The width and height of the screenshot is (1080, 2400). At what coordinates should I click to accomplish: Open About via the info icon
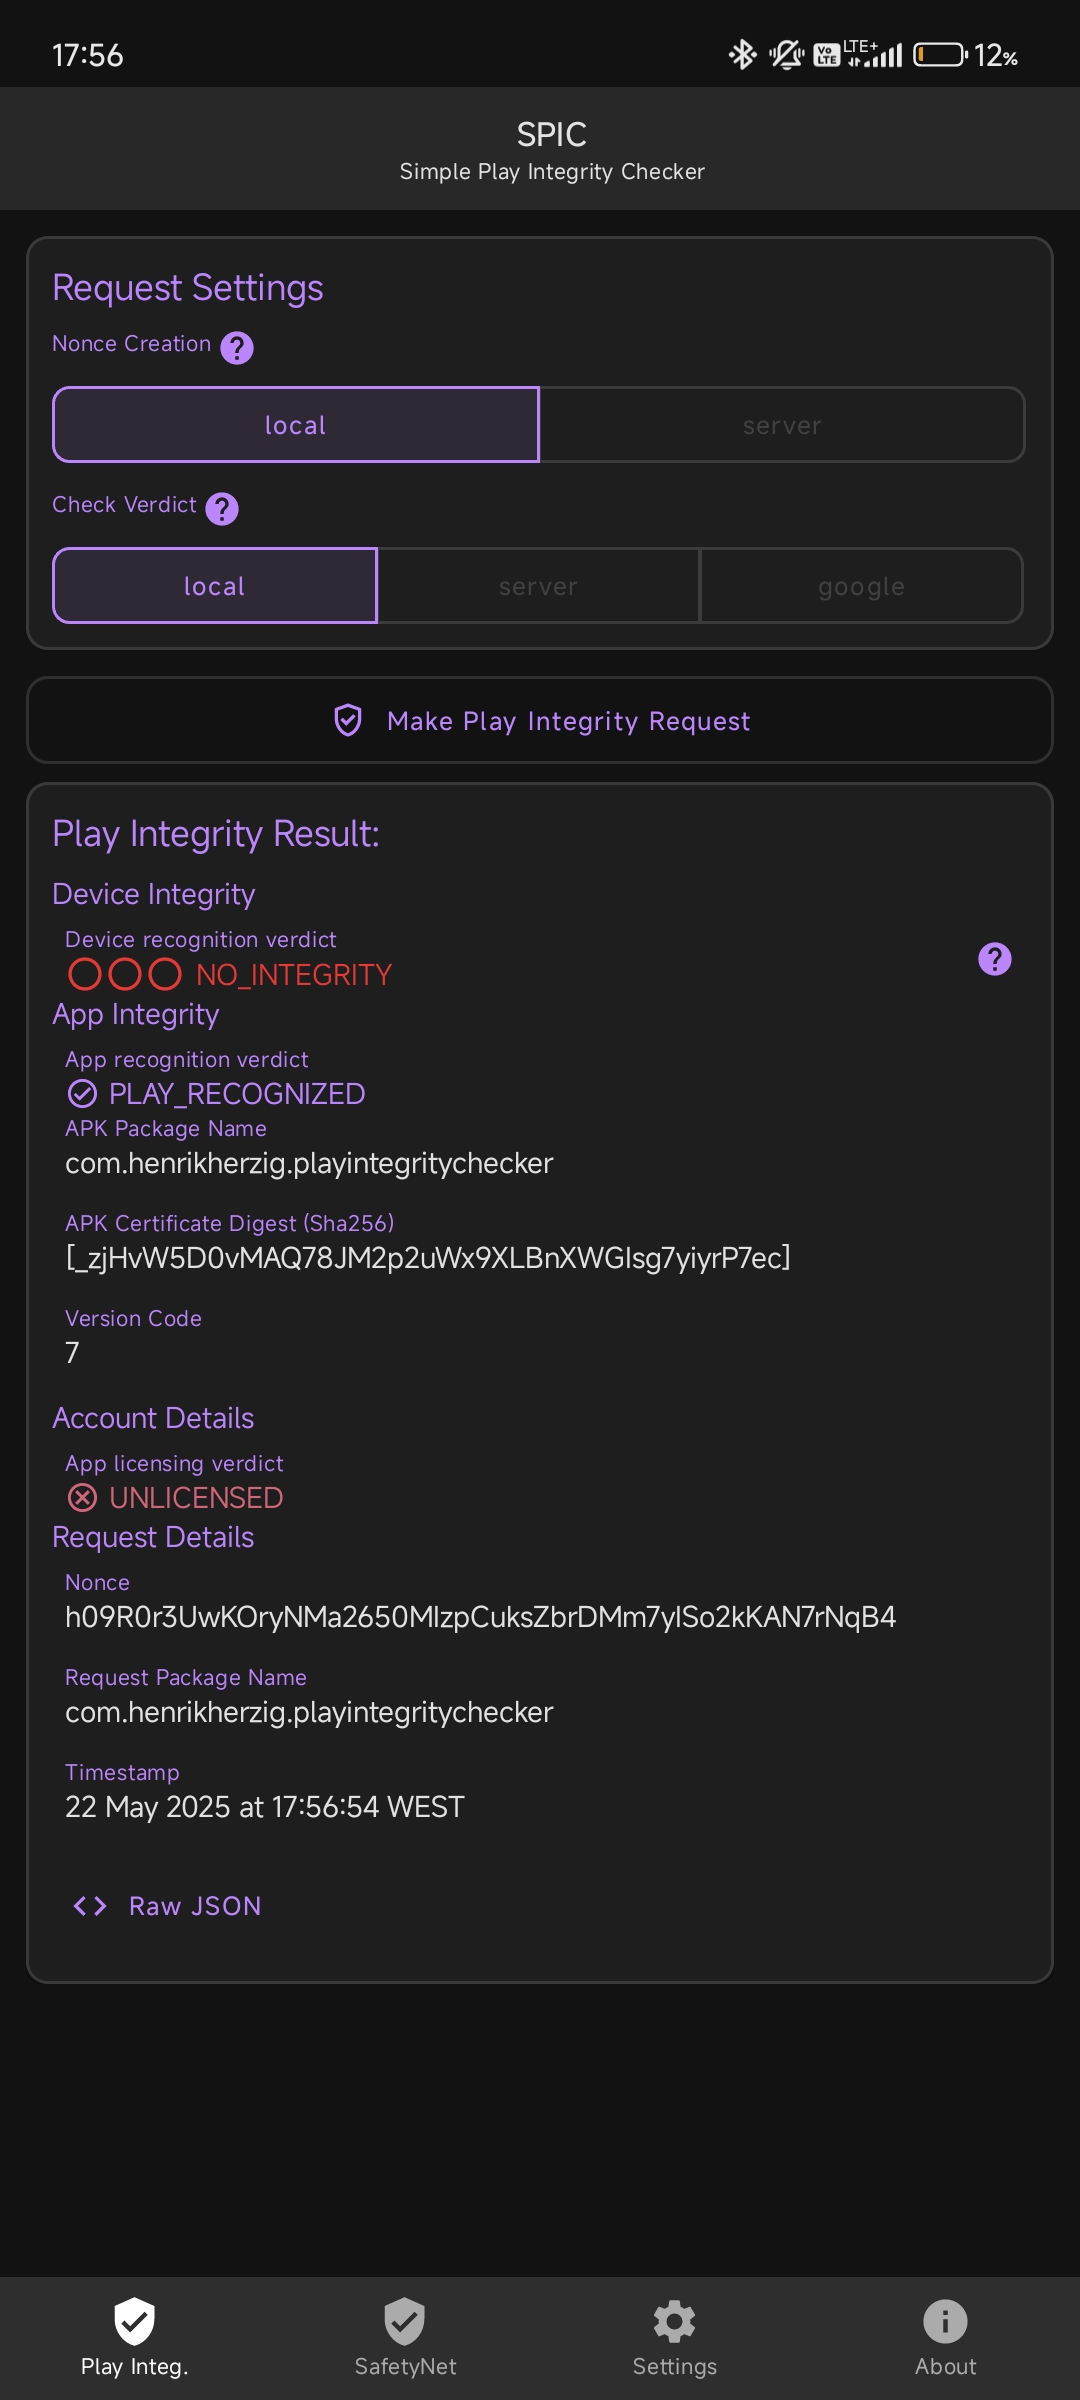coord(945,2321)
